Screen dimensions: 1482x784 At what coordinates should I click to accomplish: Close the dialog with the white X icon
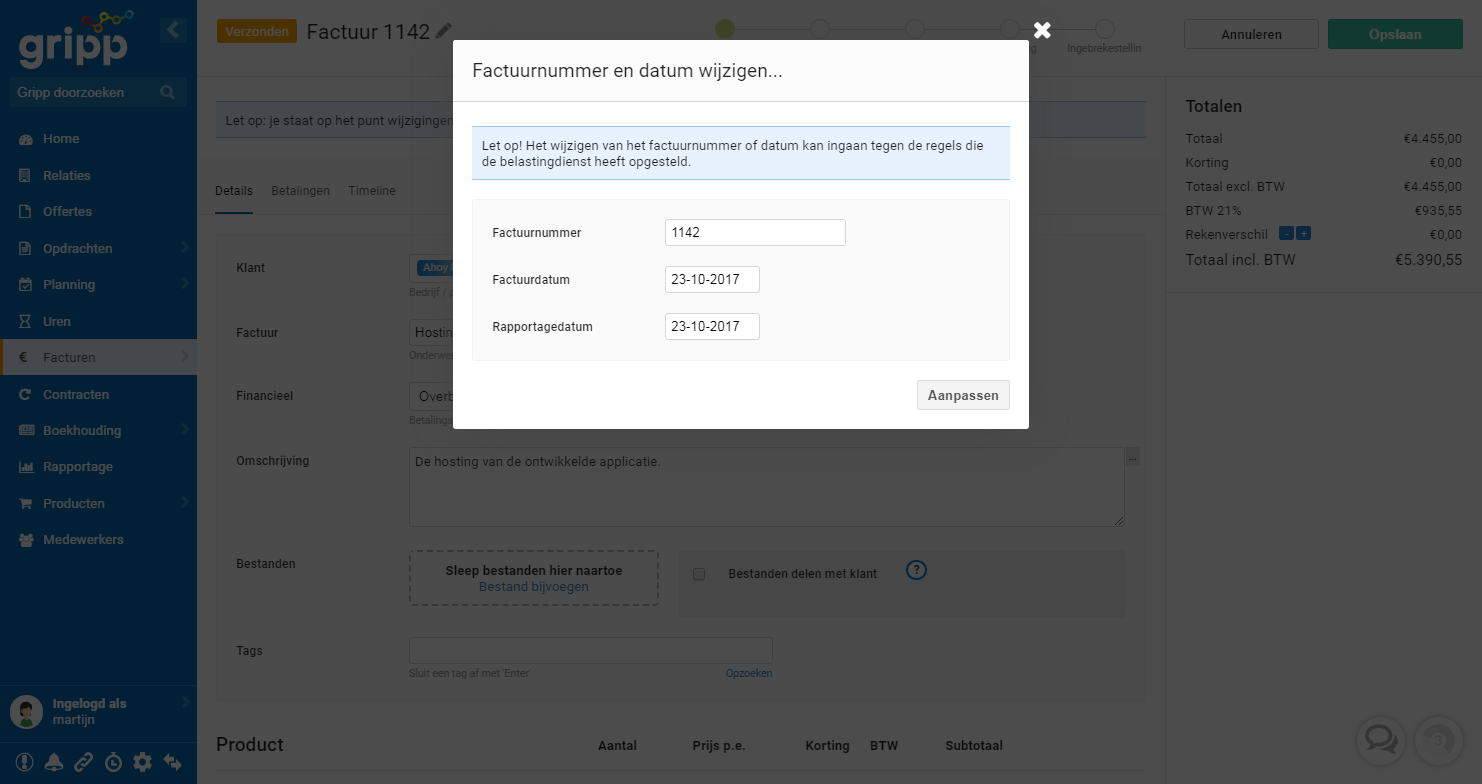1042,30
